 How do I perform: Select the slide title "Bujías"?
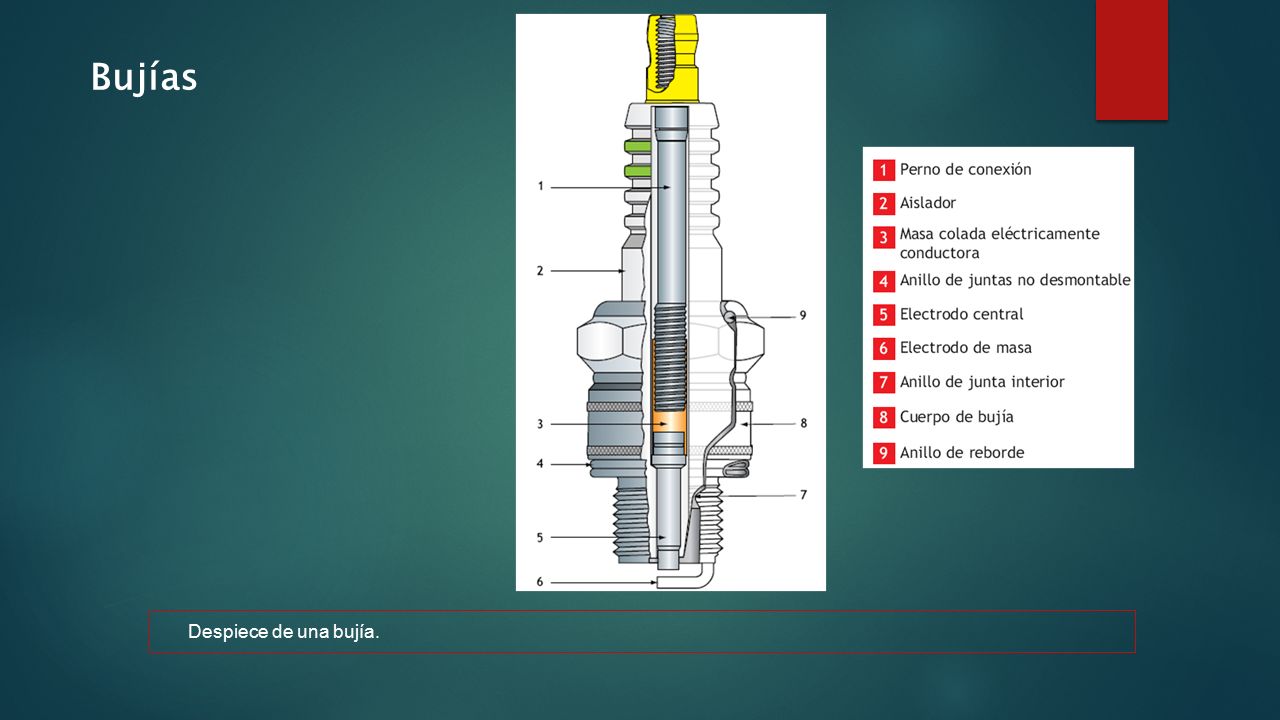click(x=144, y=77)
